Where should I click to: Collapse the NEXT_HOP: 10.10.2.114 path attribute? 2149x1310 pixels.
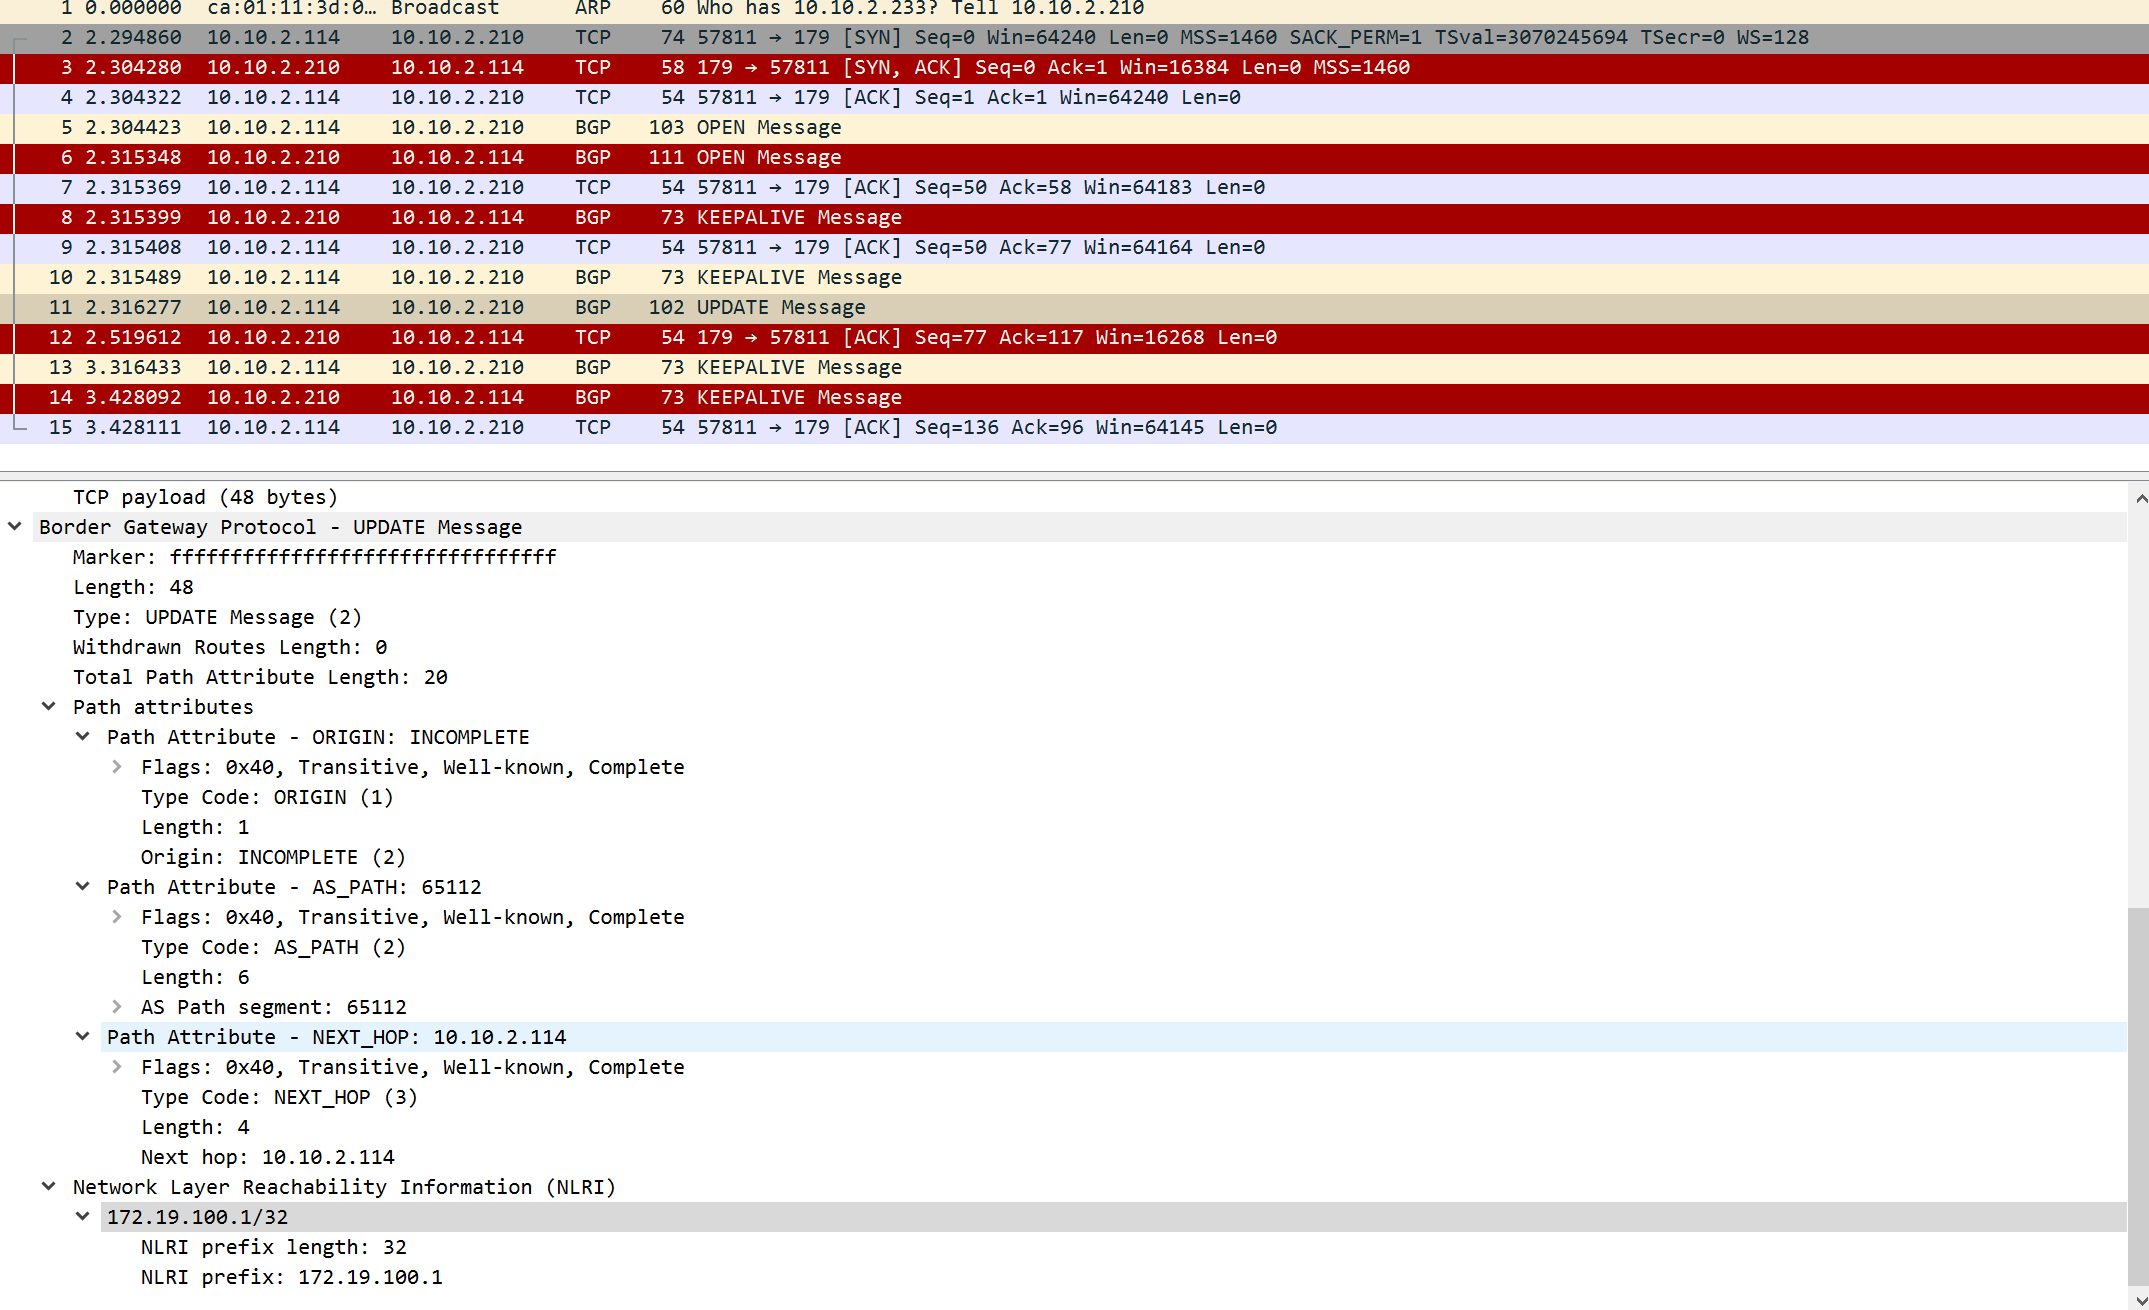83,1036
